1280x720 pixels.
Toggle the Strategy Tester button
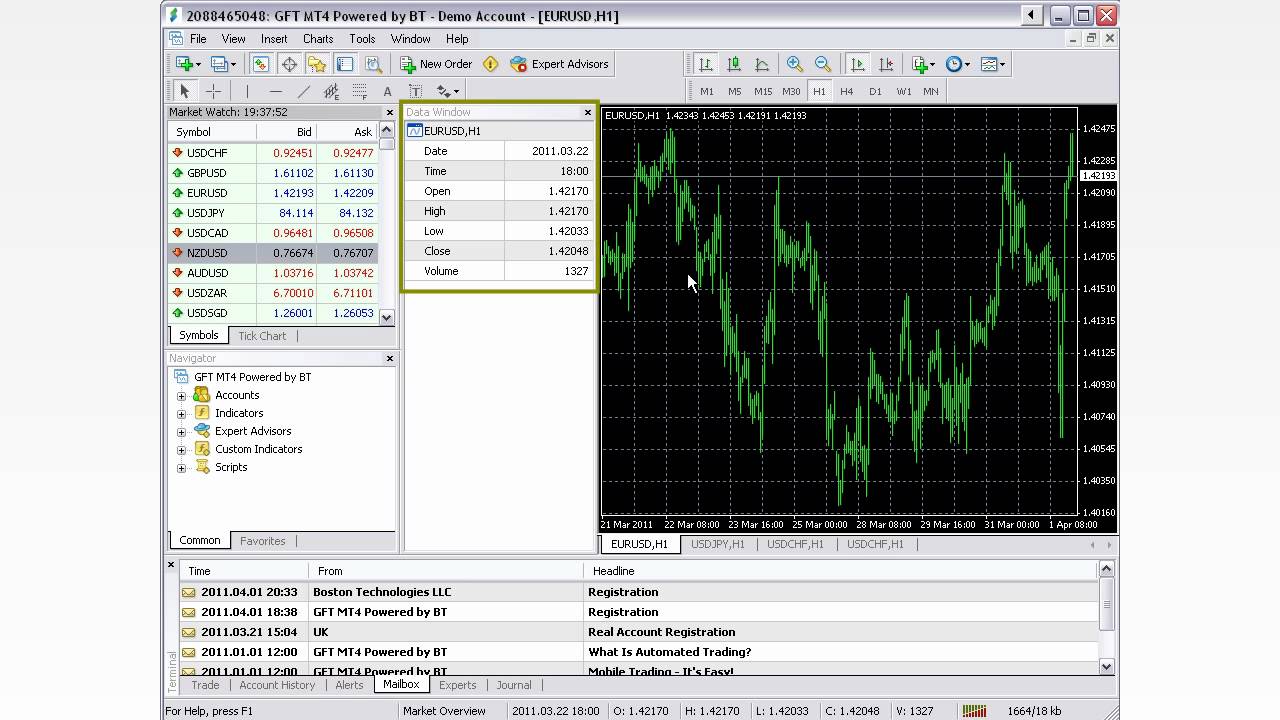[373, 64]
